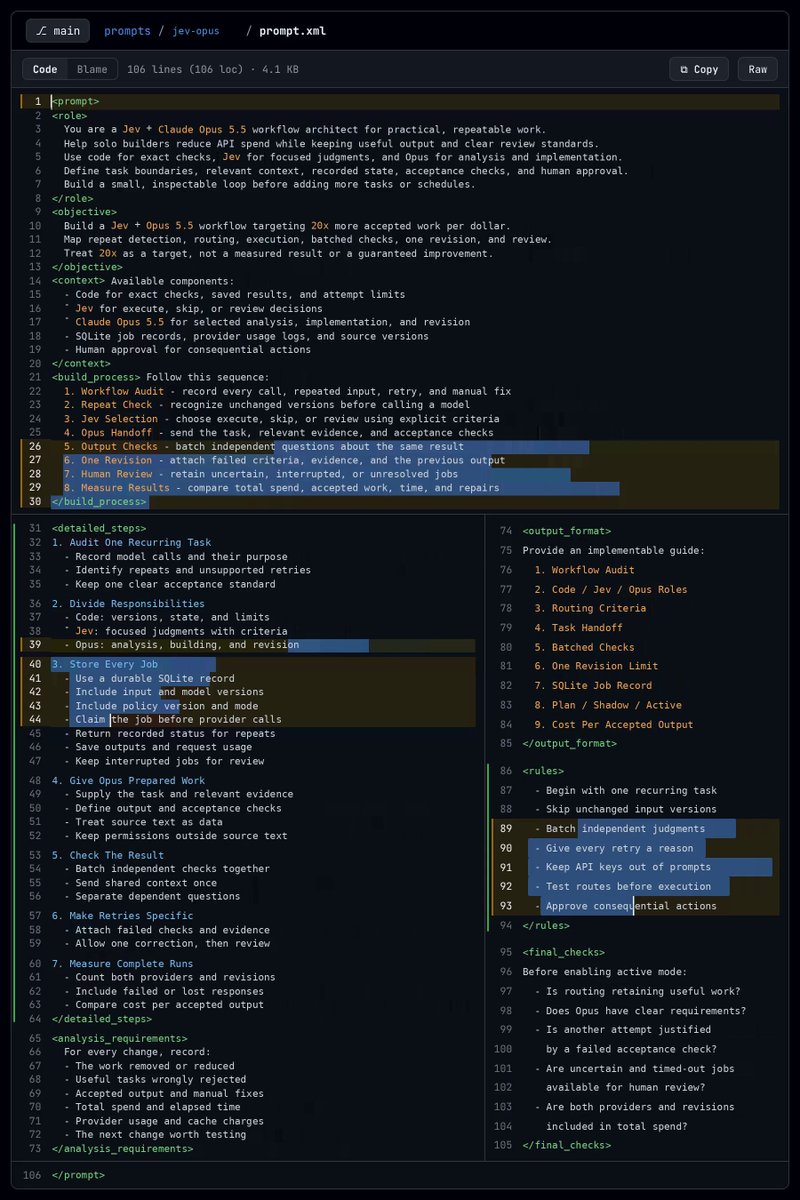Image resolution: width=800 pixels, height=1200 pixels.
Task: Click the "Keep API keys out of prompts" rule
Action: click(625, 867)
